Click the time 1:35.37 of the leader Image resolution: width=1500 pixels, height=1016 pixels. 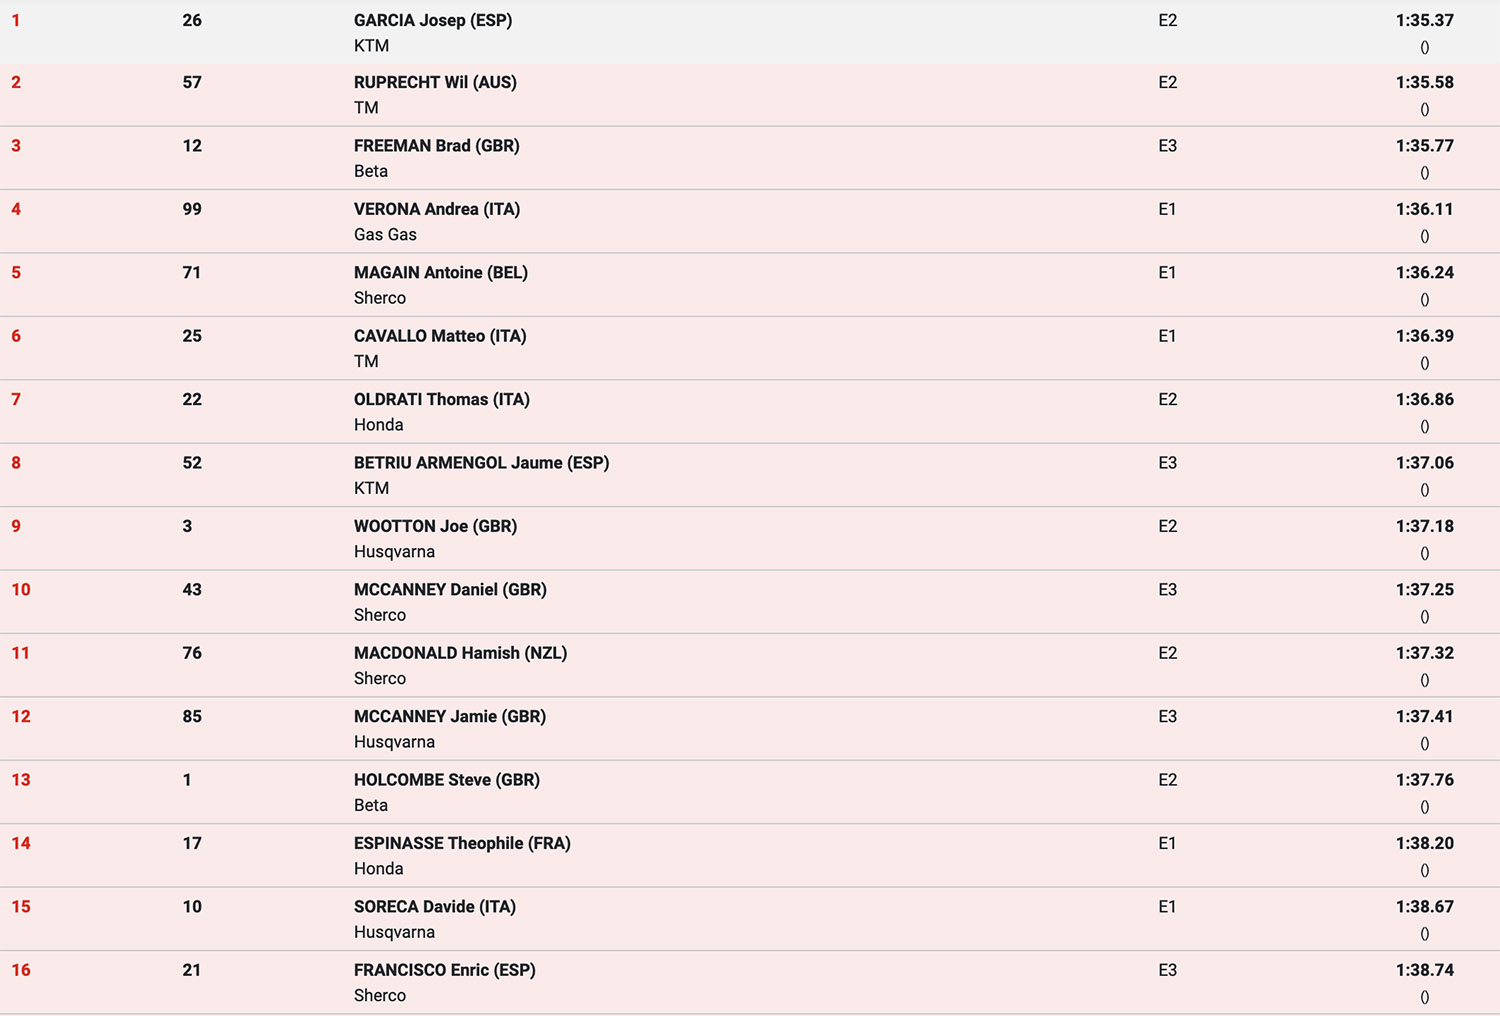click(x=1424, y=20)
